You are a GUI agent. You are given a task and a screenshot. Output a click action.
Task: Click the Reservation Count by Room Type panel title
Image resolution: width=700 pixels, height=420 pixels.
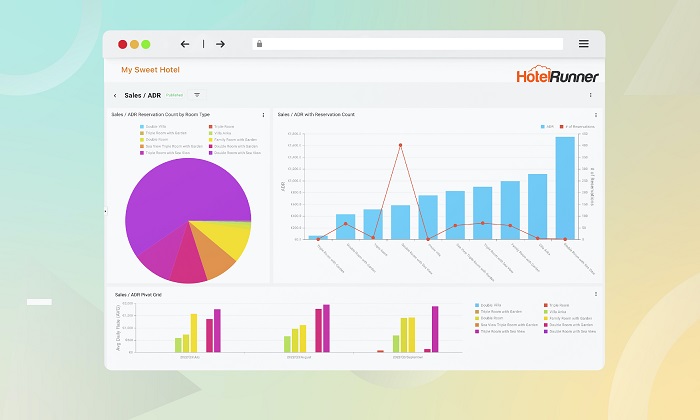[160, 115]
